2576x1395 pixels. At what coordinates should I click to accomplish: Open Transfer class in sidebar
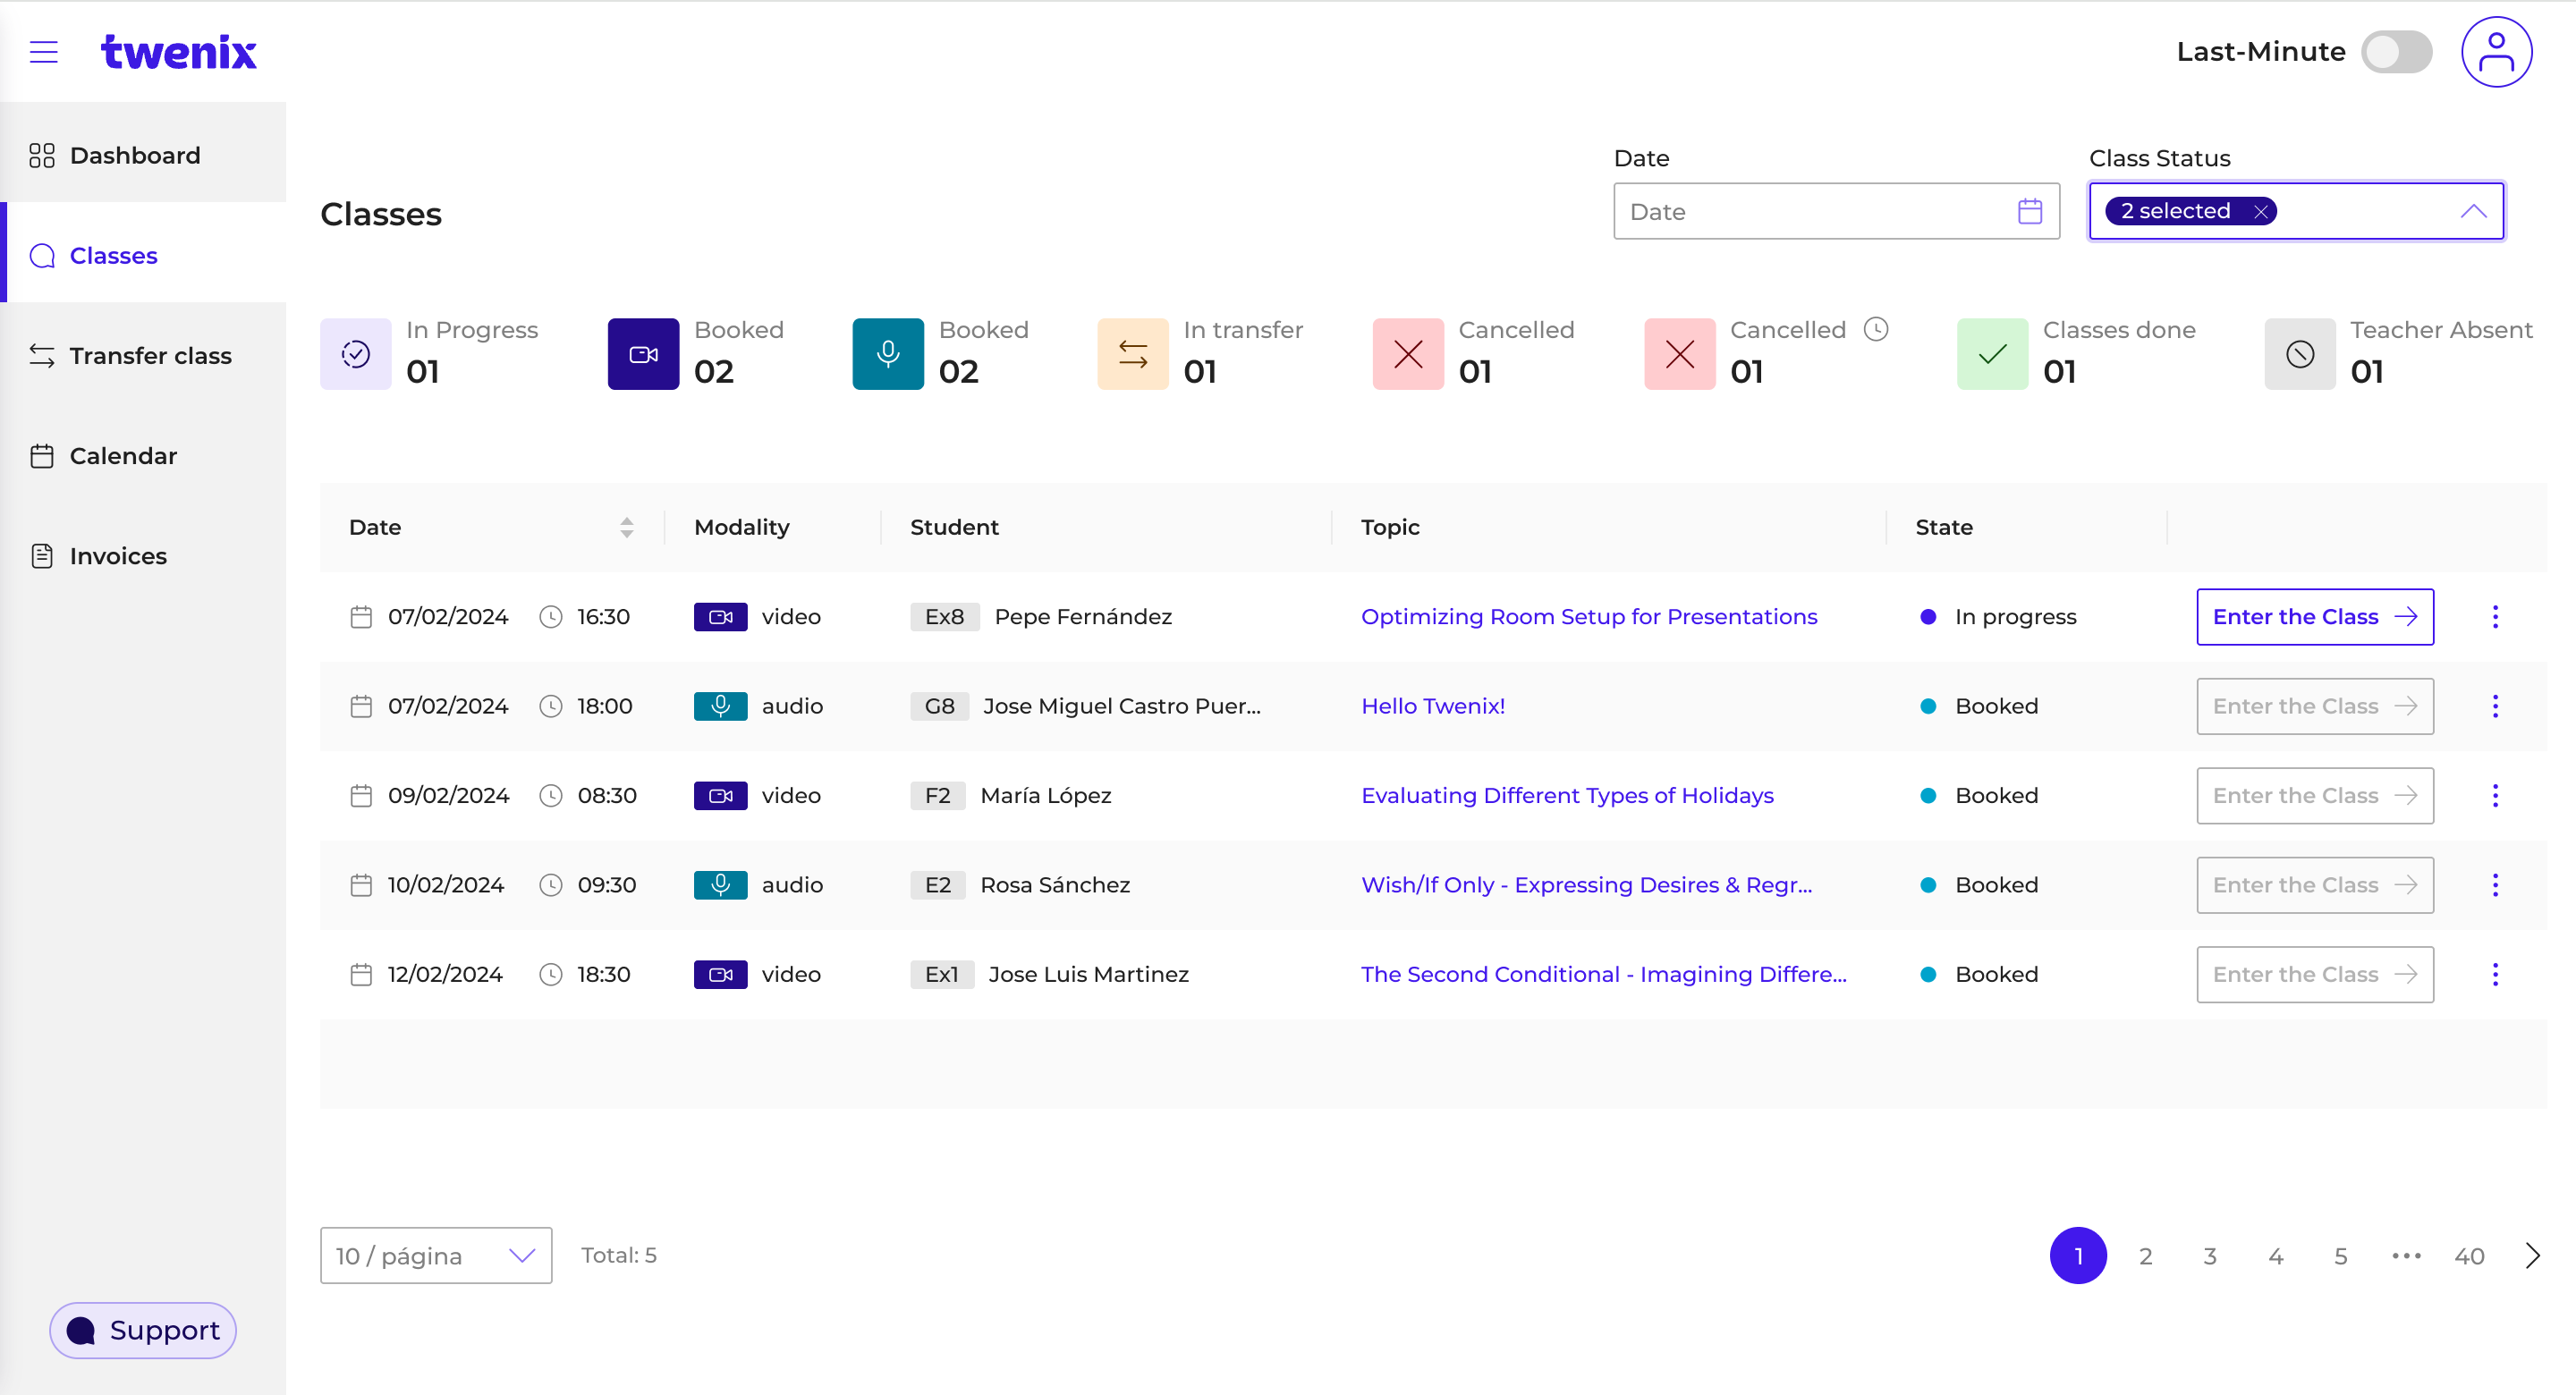tap(143, 355)
